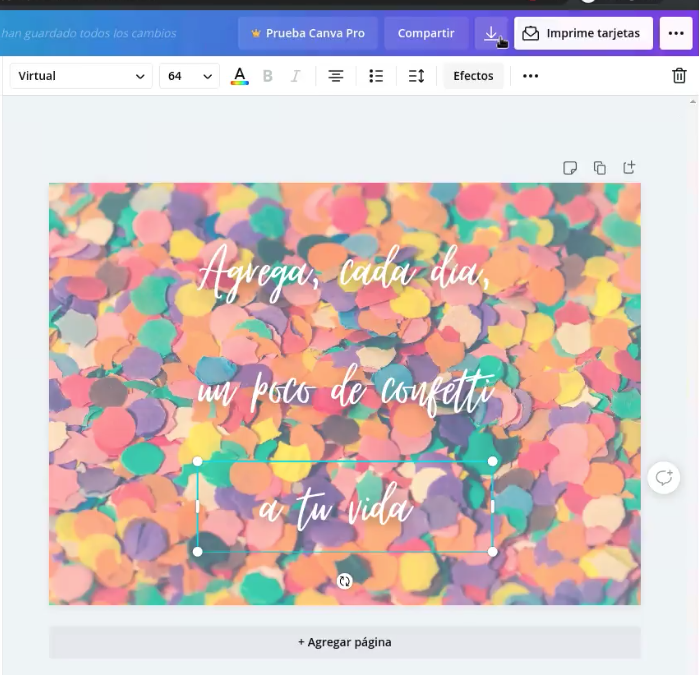Click bottom-left resize handle of selection
The width and height of the screenshot is (699, 675).
pyautogui.click(x=197, y=552)
